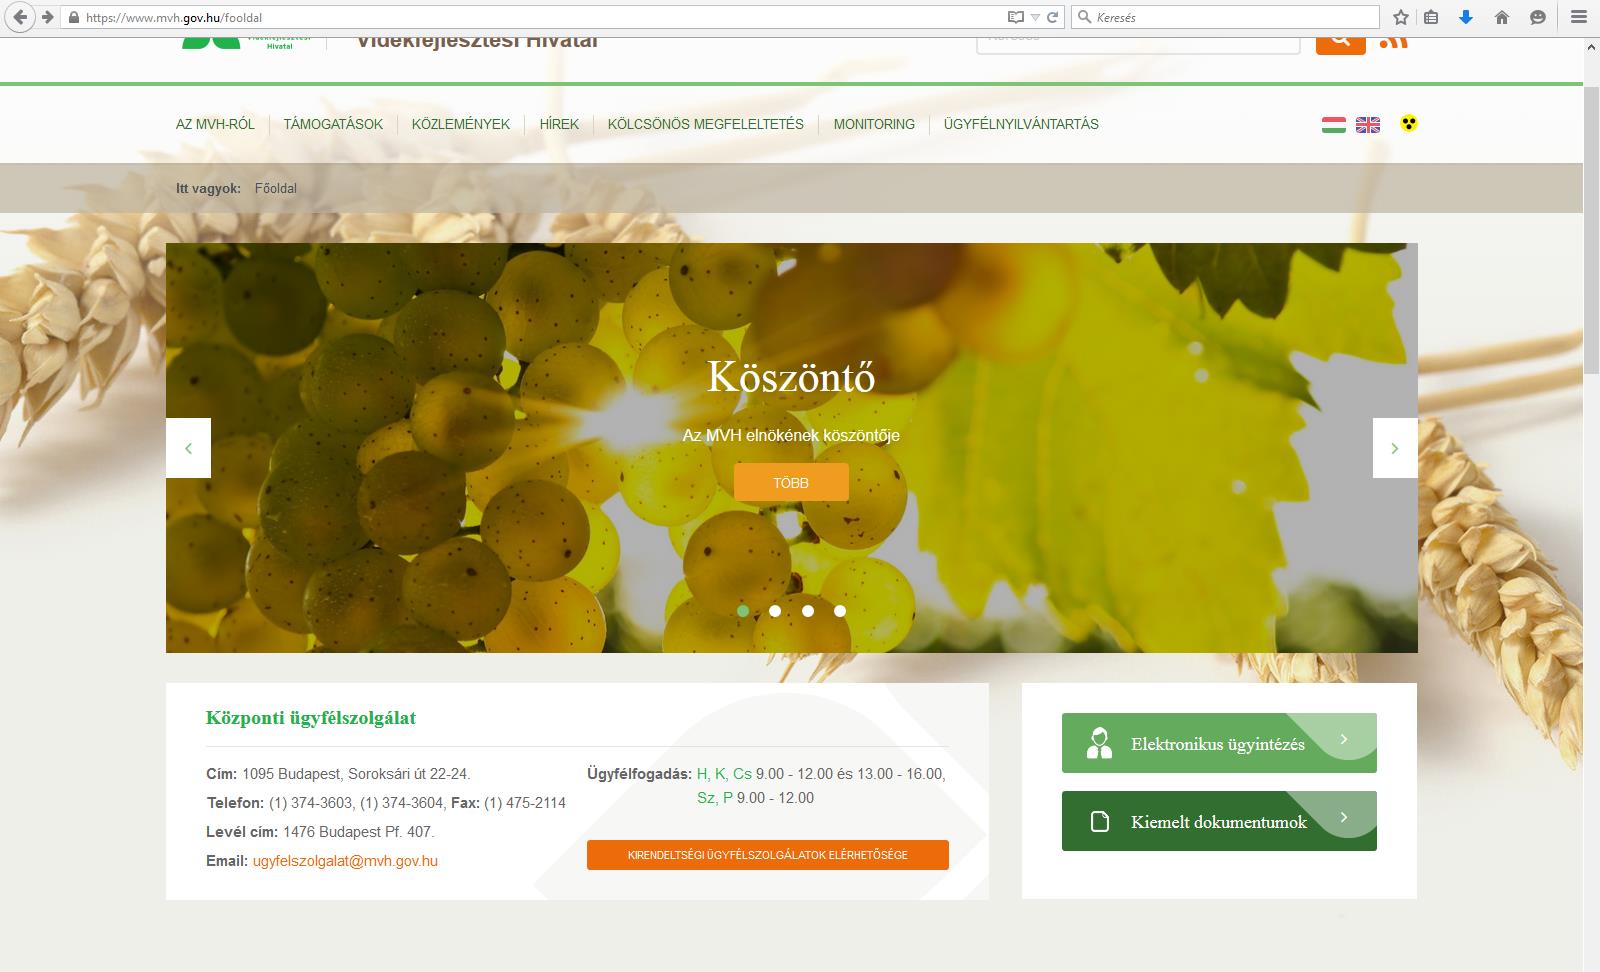Show bookmarks list icon

(x=1431, y=17)
